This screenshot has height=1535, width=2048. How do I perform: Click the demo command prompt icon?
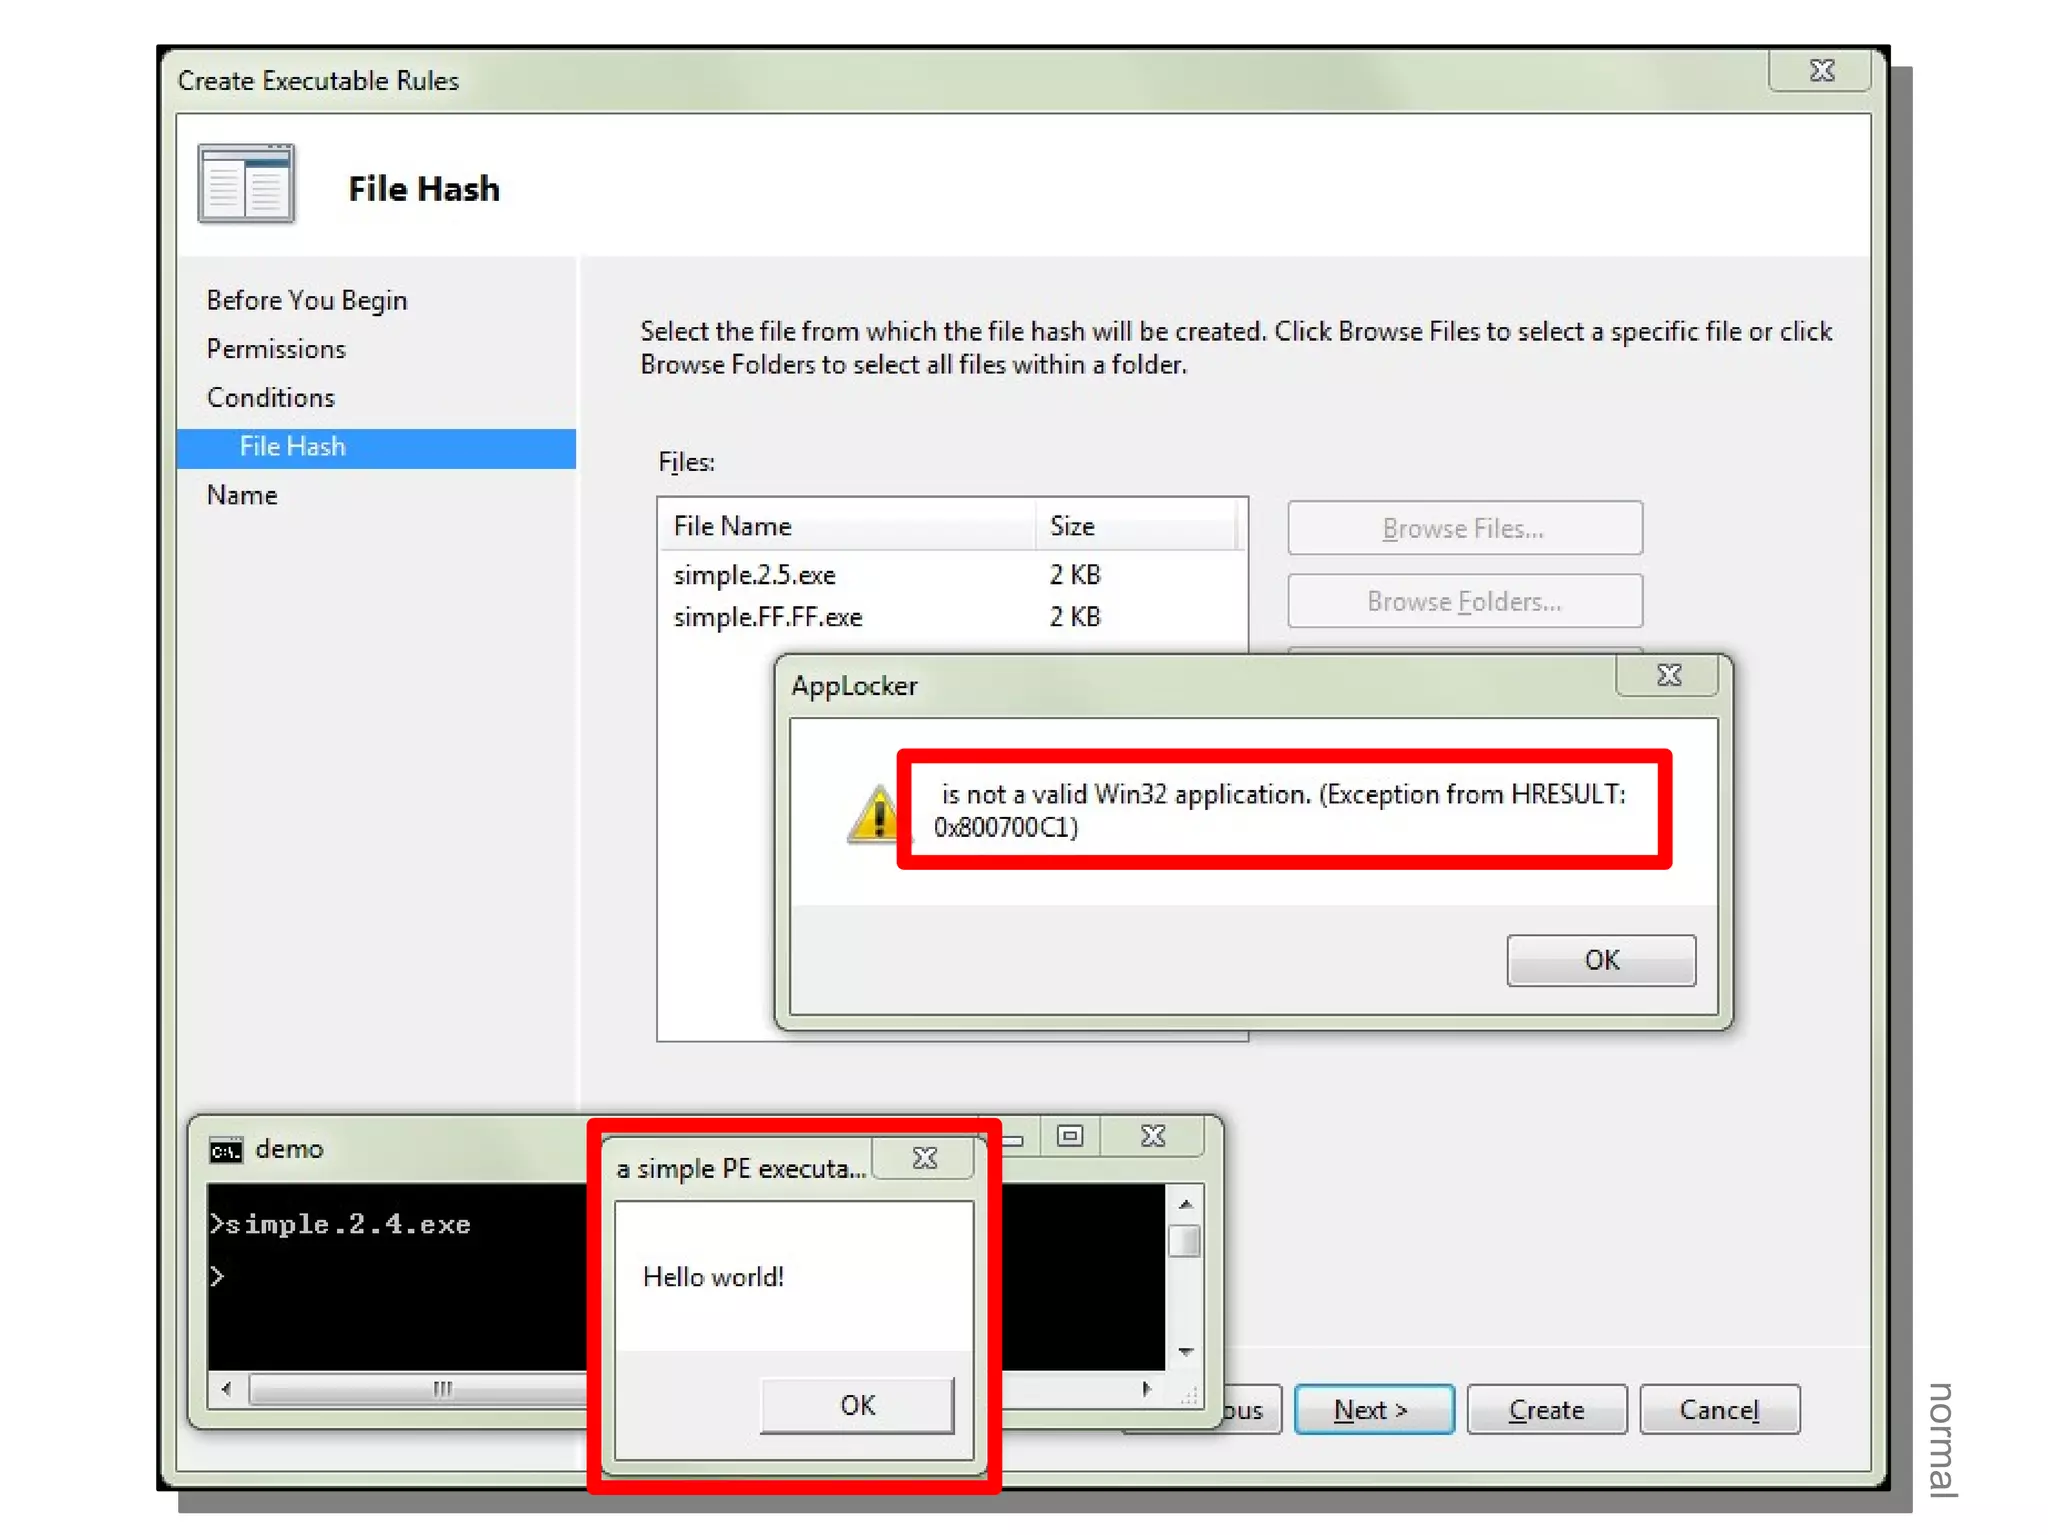click(226, 1150)
